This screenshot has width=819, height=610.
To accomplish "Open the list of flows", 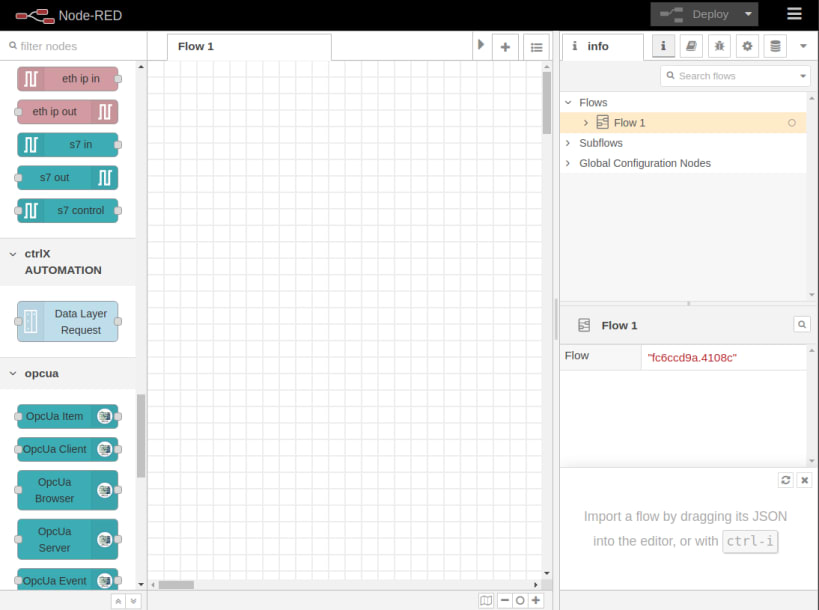I will point(536,47).
